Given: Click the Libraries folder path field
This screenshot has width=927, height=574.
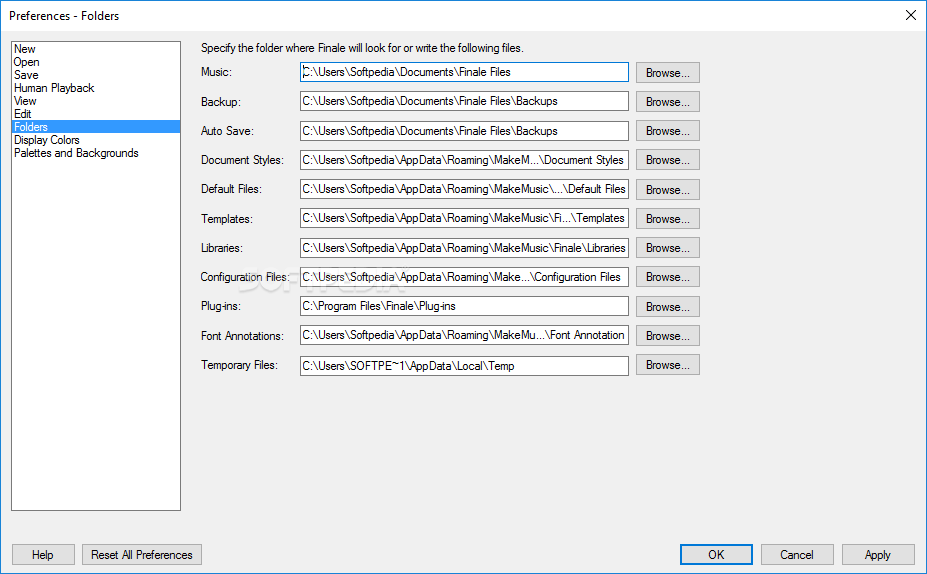Looking at the screenshot, I should coord(464,248).
